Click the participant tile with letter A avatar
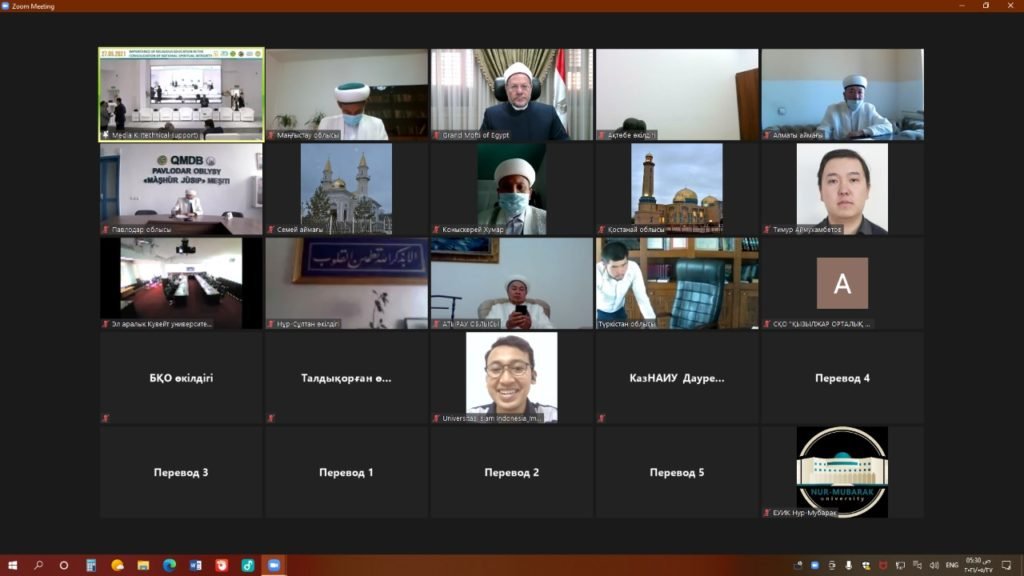This screenshot has height=576, width=1024. click(842, 283)
